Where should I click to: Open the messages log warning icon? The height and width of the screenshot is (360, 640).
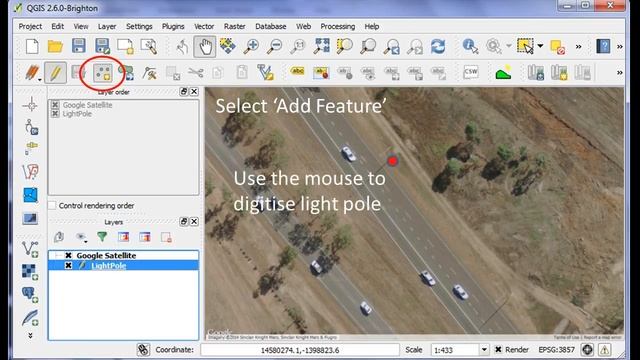pyautogui.click(x=604, y=350)
